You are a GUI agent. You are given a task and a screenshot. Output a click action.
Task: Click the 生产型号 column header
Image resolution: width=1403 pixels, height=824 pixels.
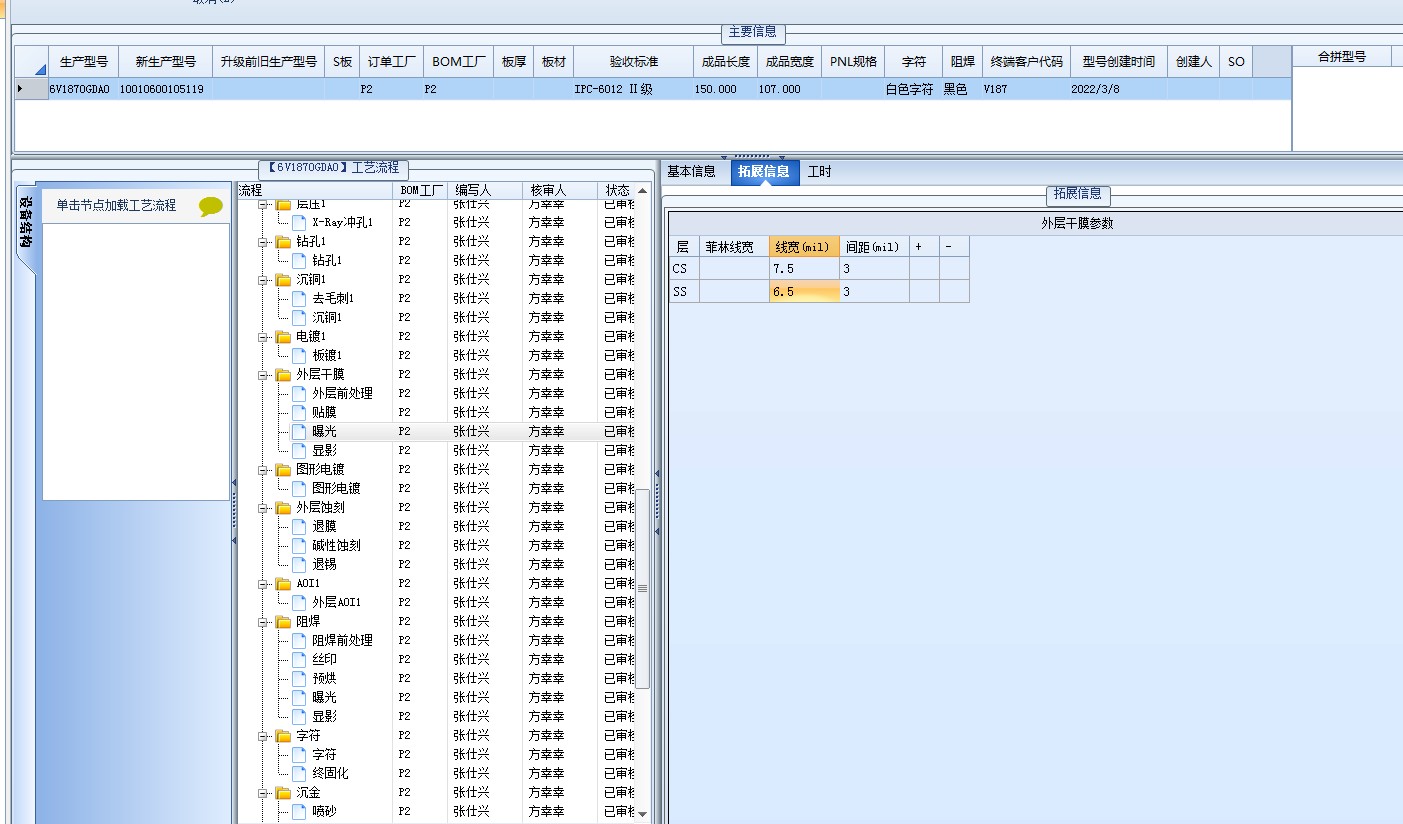coord(84,62)
